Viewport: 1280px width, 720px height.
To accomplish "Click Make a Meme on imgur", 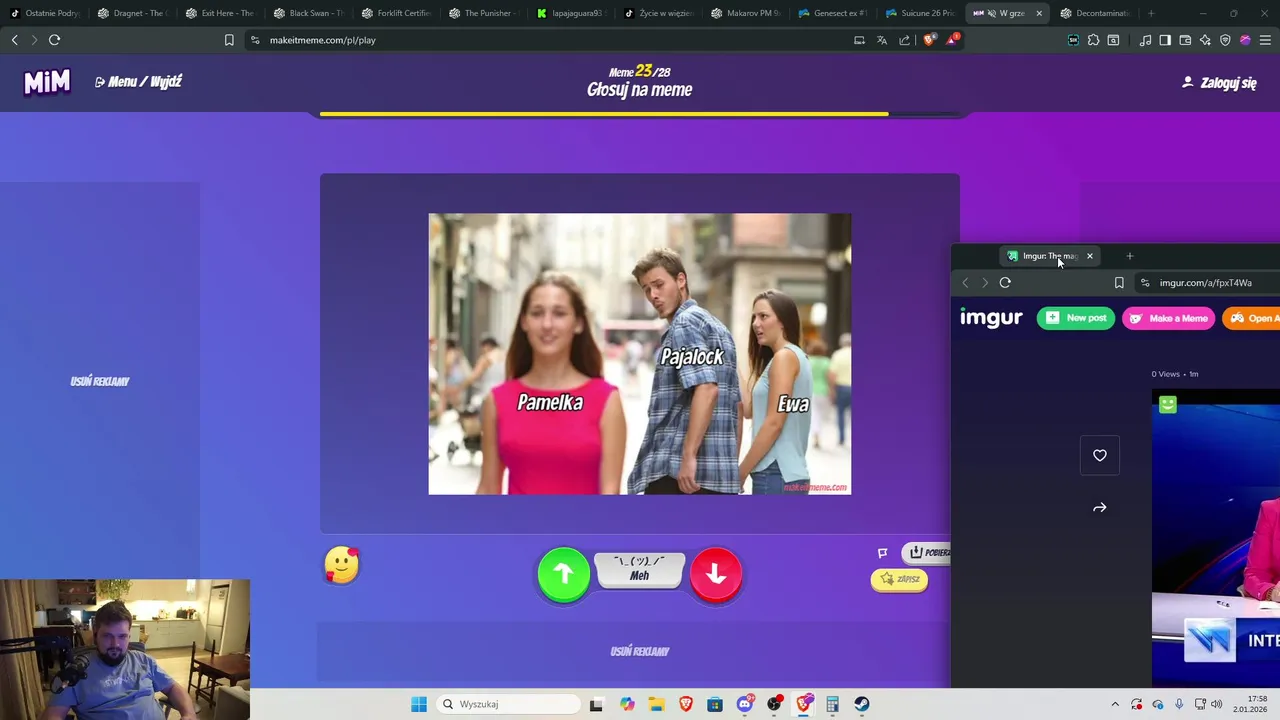I will 1169,318.
